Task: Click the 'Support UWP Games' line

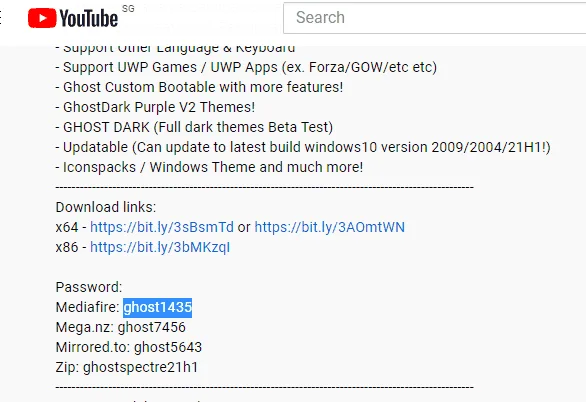Action: pyautogui.click(x=246, y=67)
